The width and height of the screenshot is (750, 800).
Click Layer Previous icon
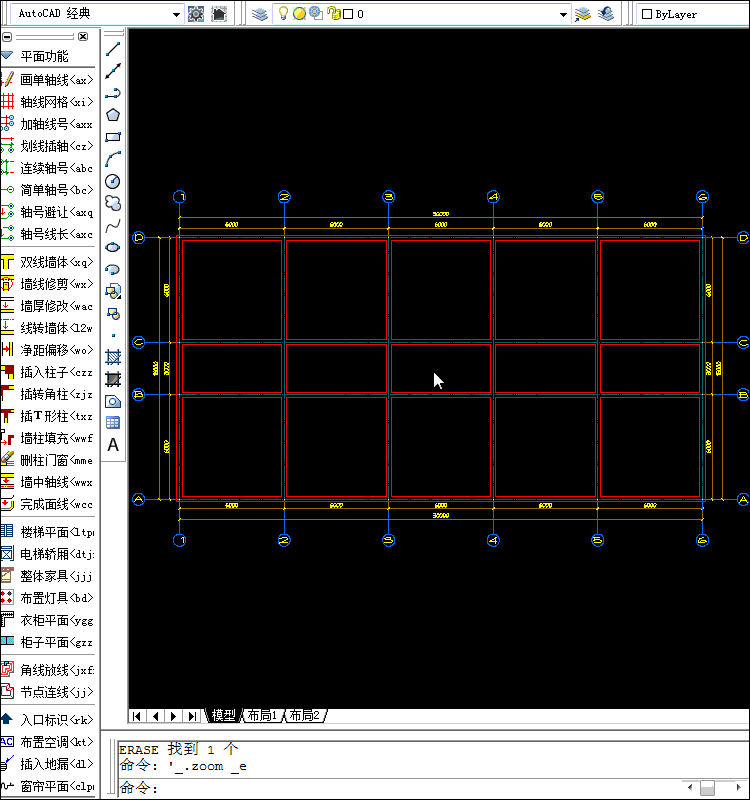point(606,14)
